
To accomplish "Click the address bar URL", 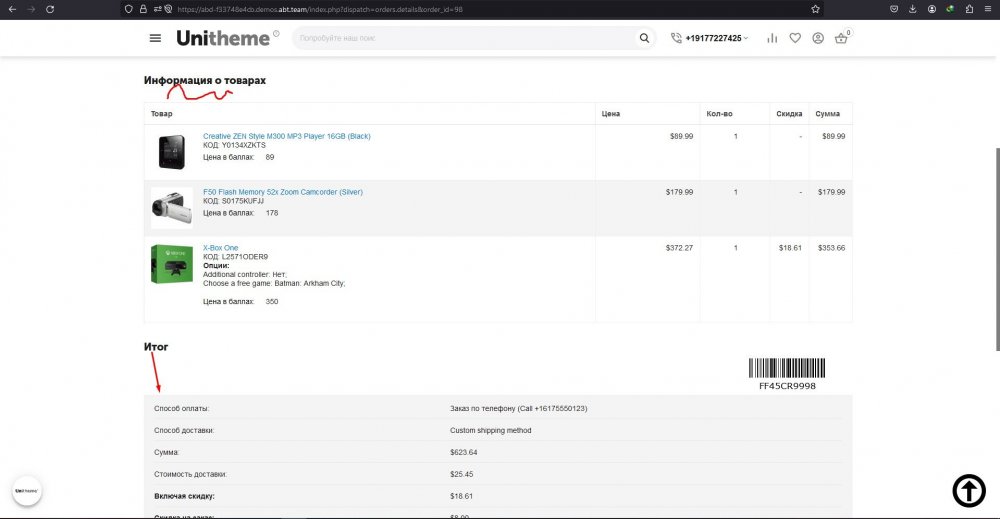I will (x=319, y=10).
